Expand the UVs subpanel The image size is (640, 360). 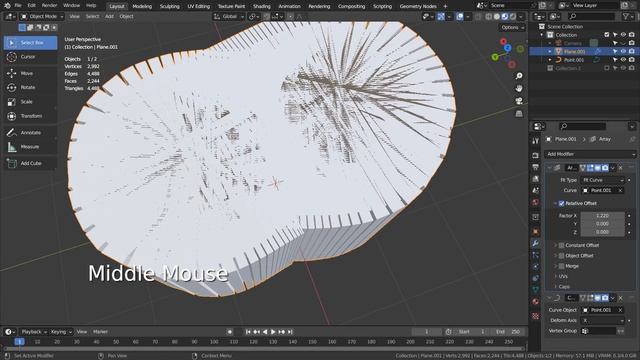(562, 276)
